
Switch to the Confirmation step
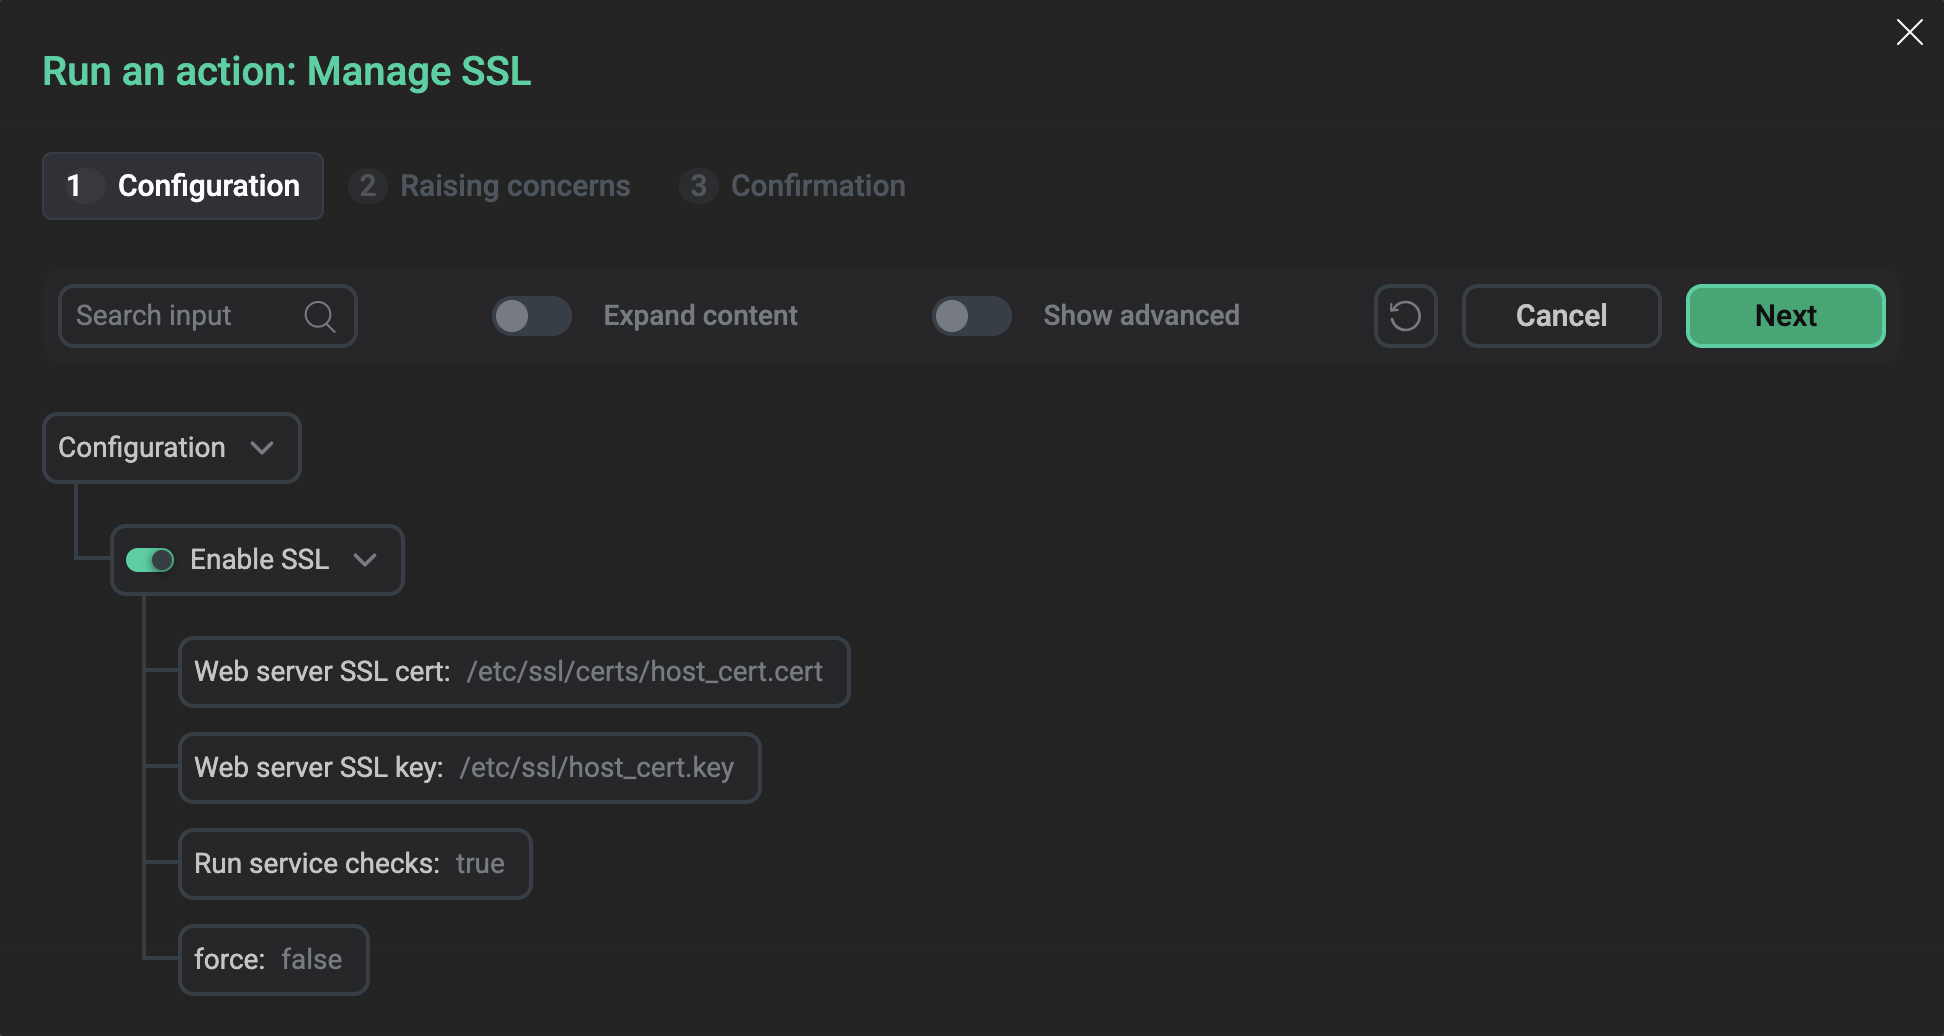pos(817,186)
